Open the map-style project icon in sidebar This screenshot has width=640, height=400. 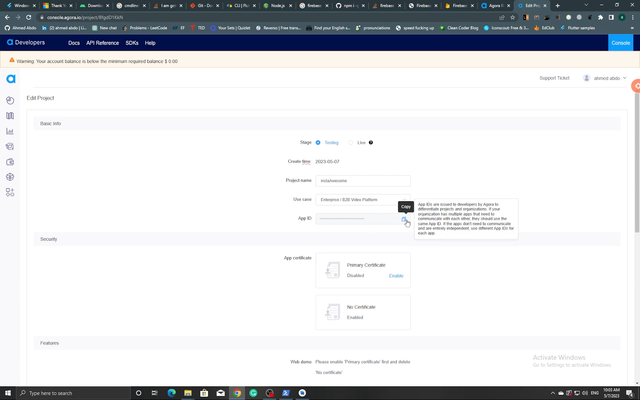(x=10, y=116)
